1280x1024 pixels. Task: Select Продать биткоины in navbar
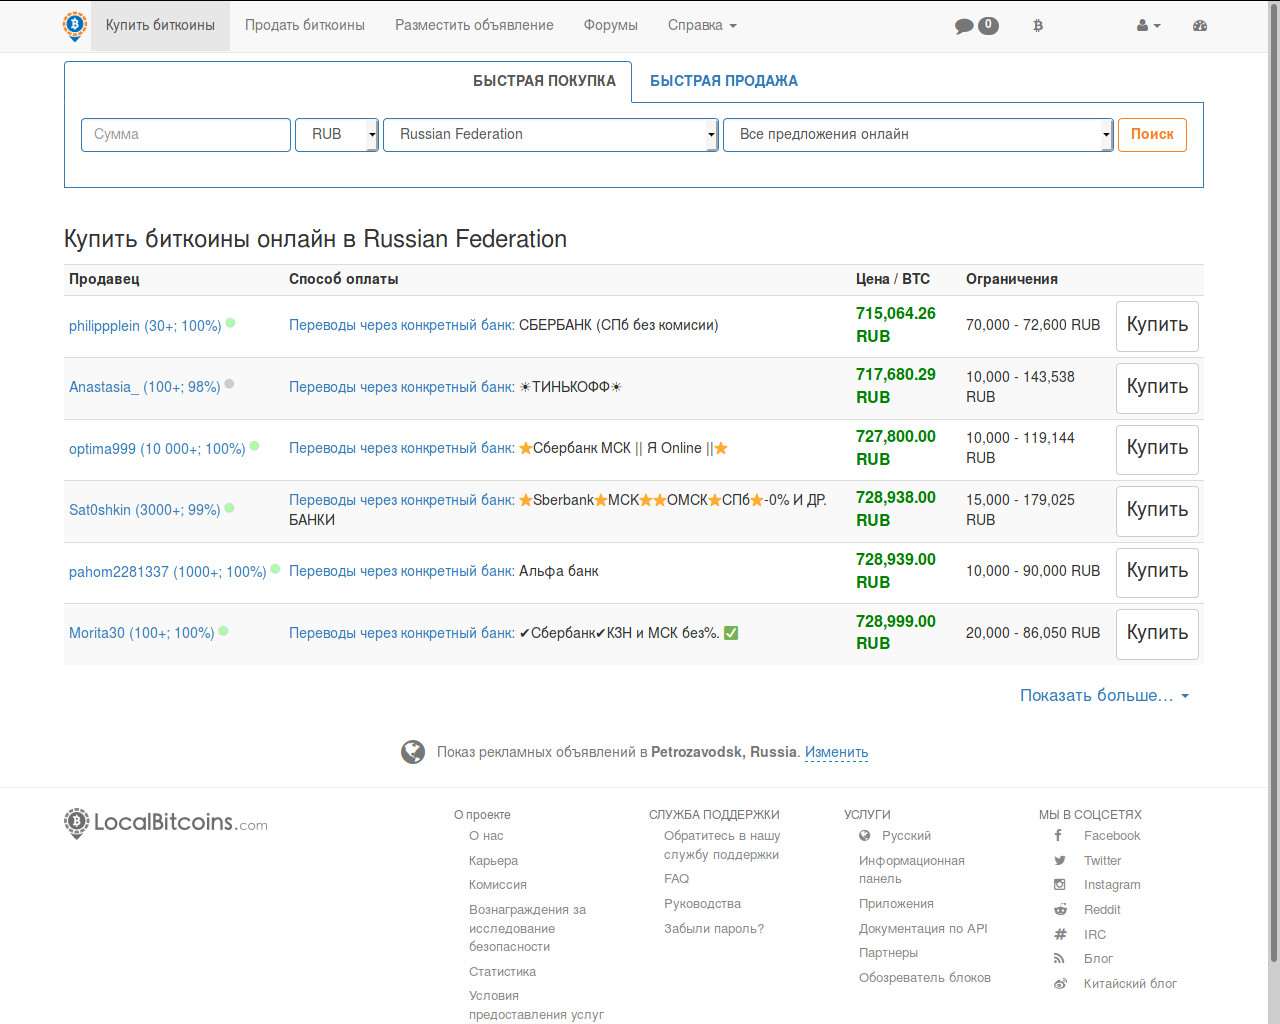[x=305, y=26]
